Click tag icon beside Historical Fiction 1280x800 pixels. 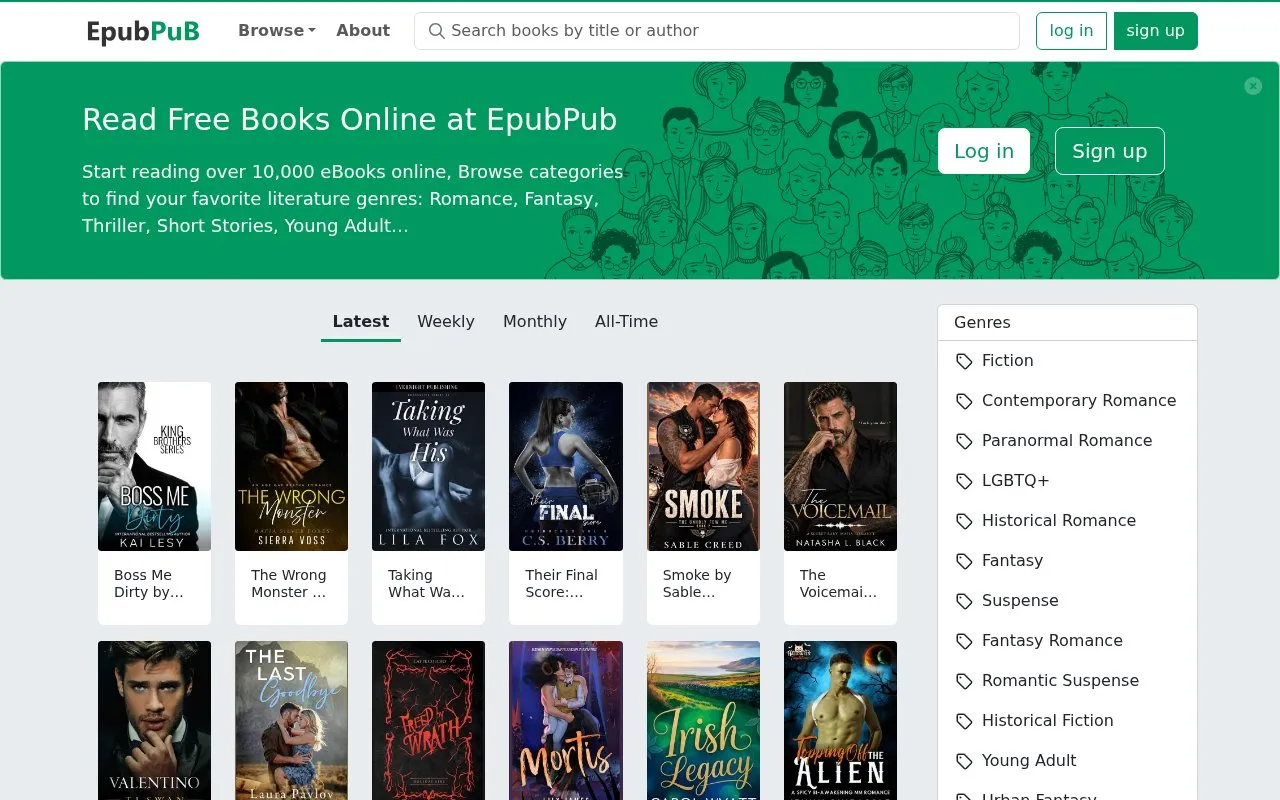click(964, 721)
